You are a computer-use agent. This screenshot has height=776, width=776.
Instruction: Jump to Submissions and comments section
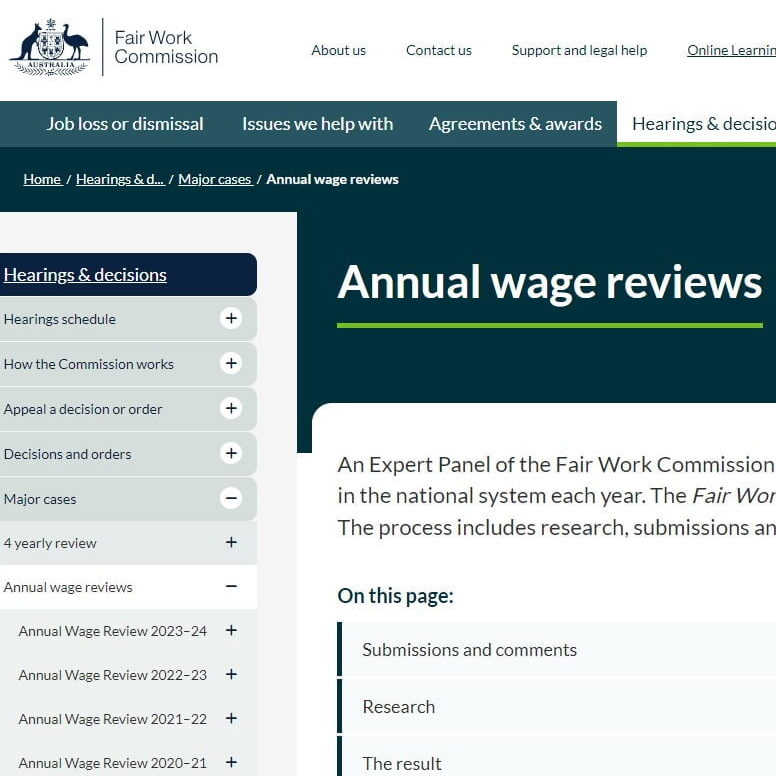tap(469, 650)
